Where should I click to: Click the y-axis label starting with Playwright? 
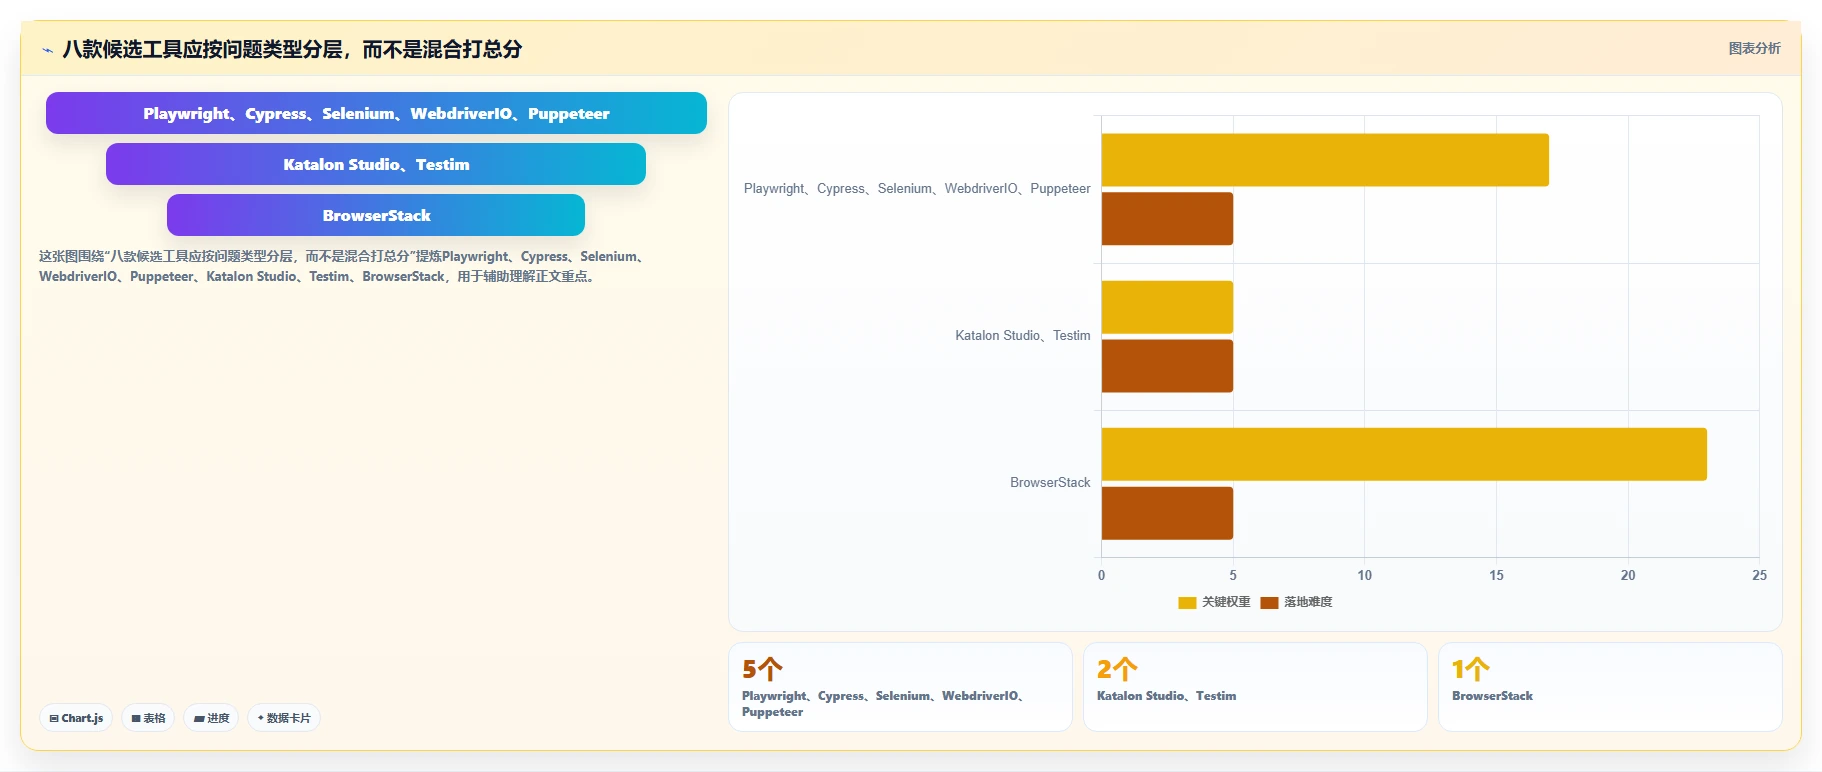[917, 188]
